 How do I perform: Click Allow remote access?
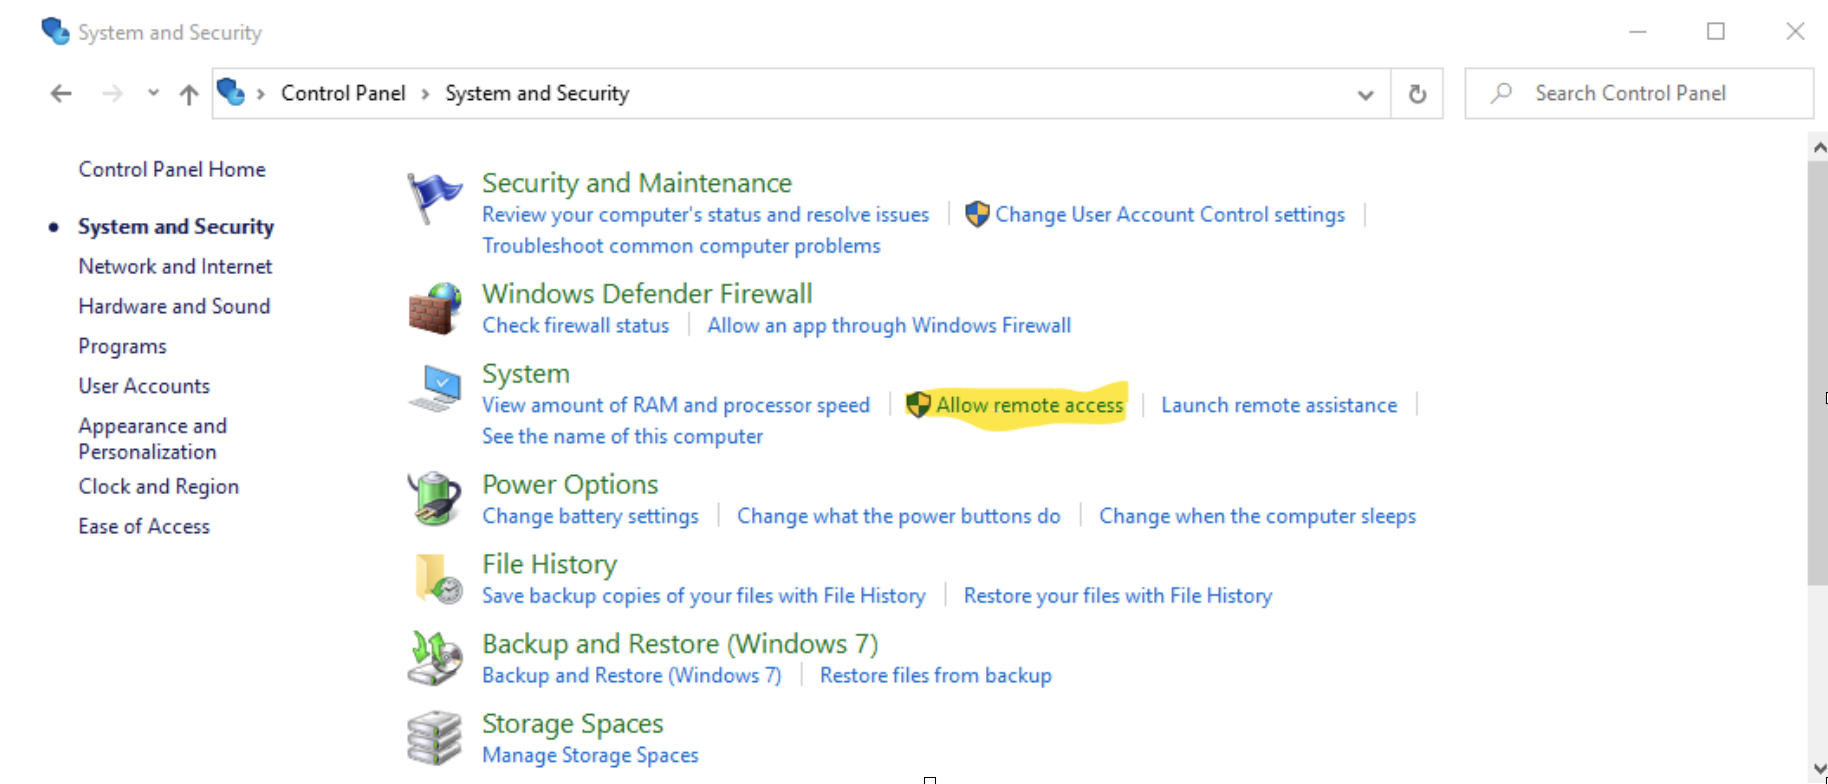point(1029,405)
